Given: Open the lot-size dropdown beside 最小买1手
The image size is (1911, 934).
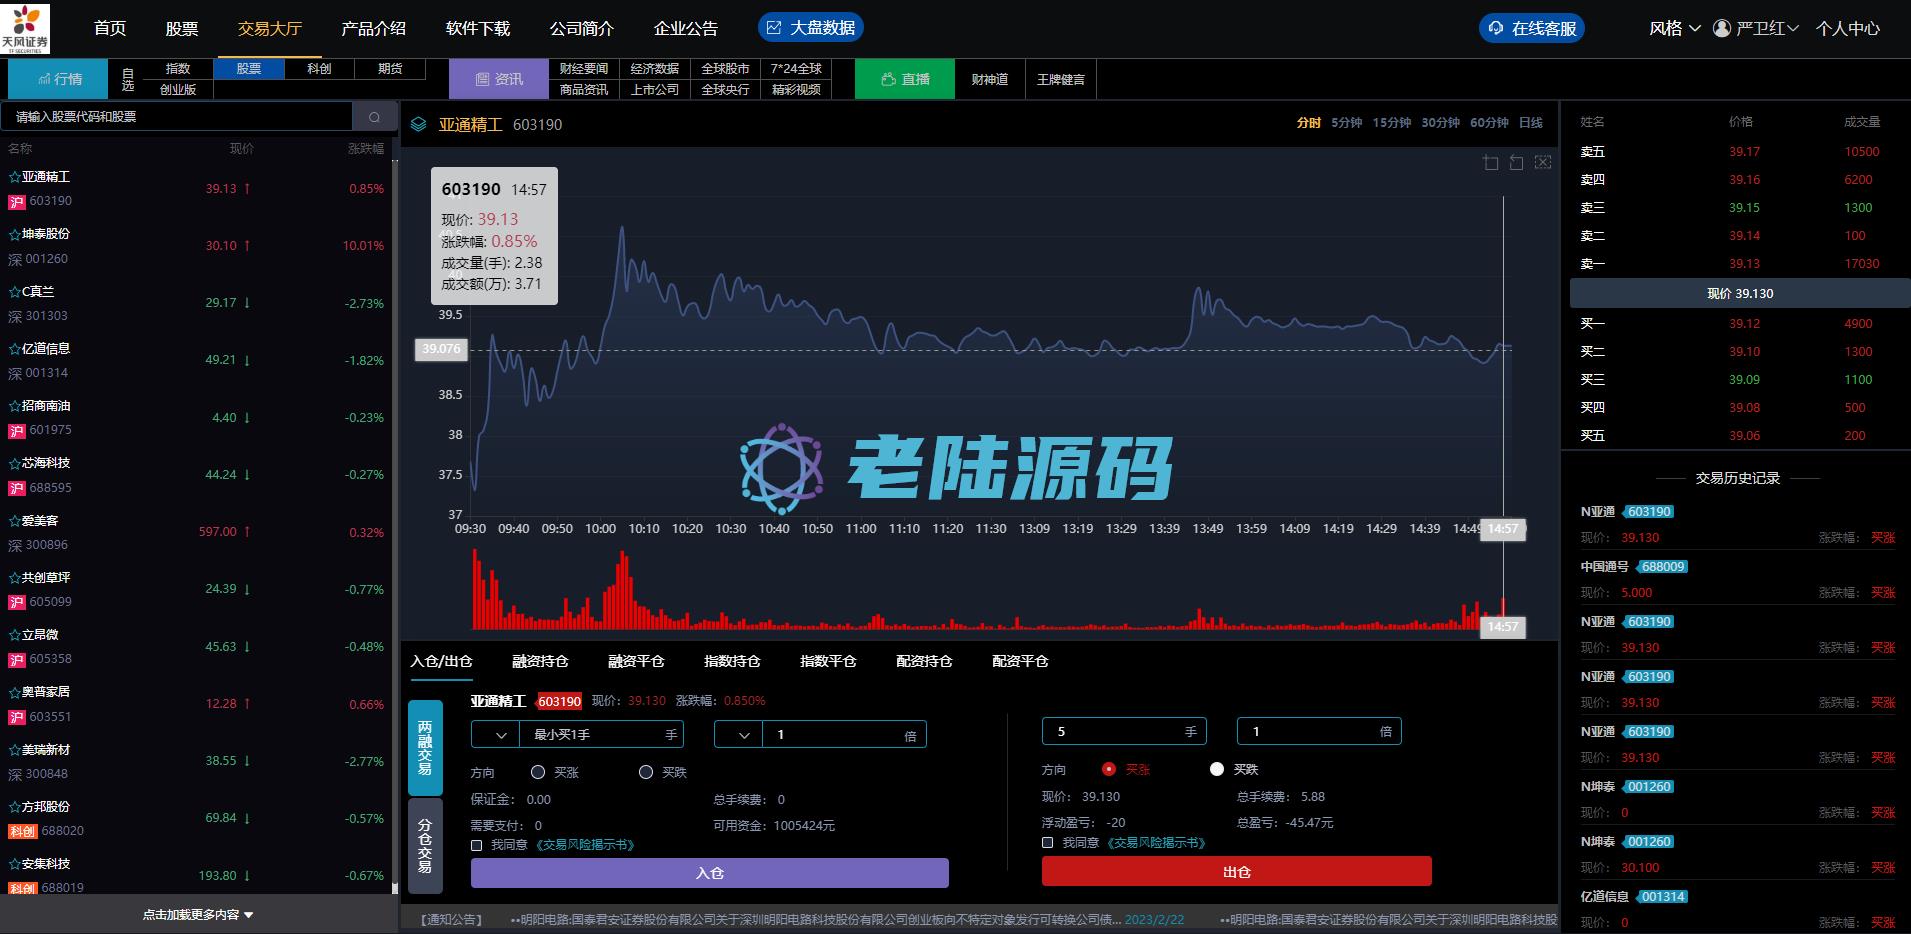Looking at the screenshot, I should [495, 735].
